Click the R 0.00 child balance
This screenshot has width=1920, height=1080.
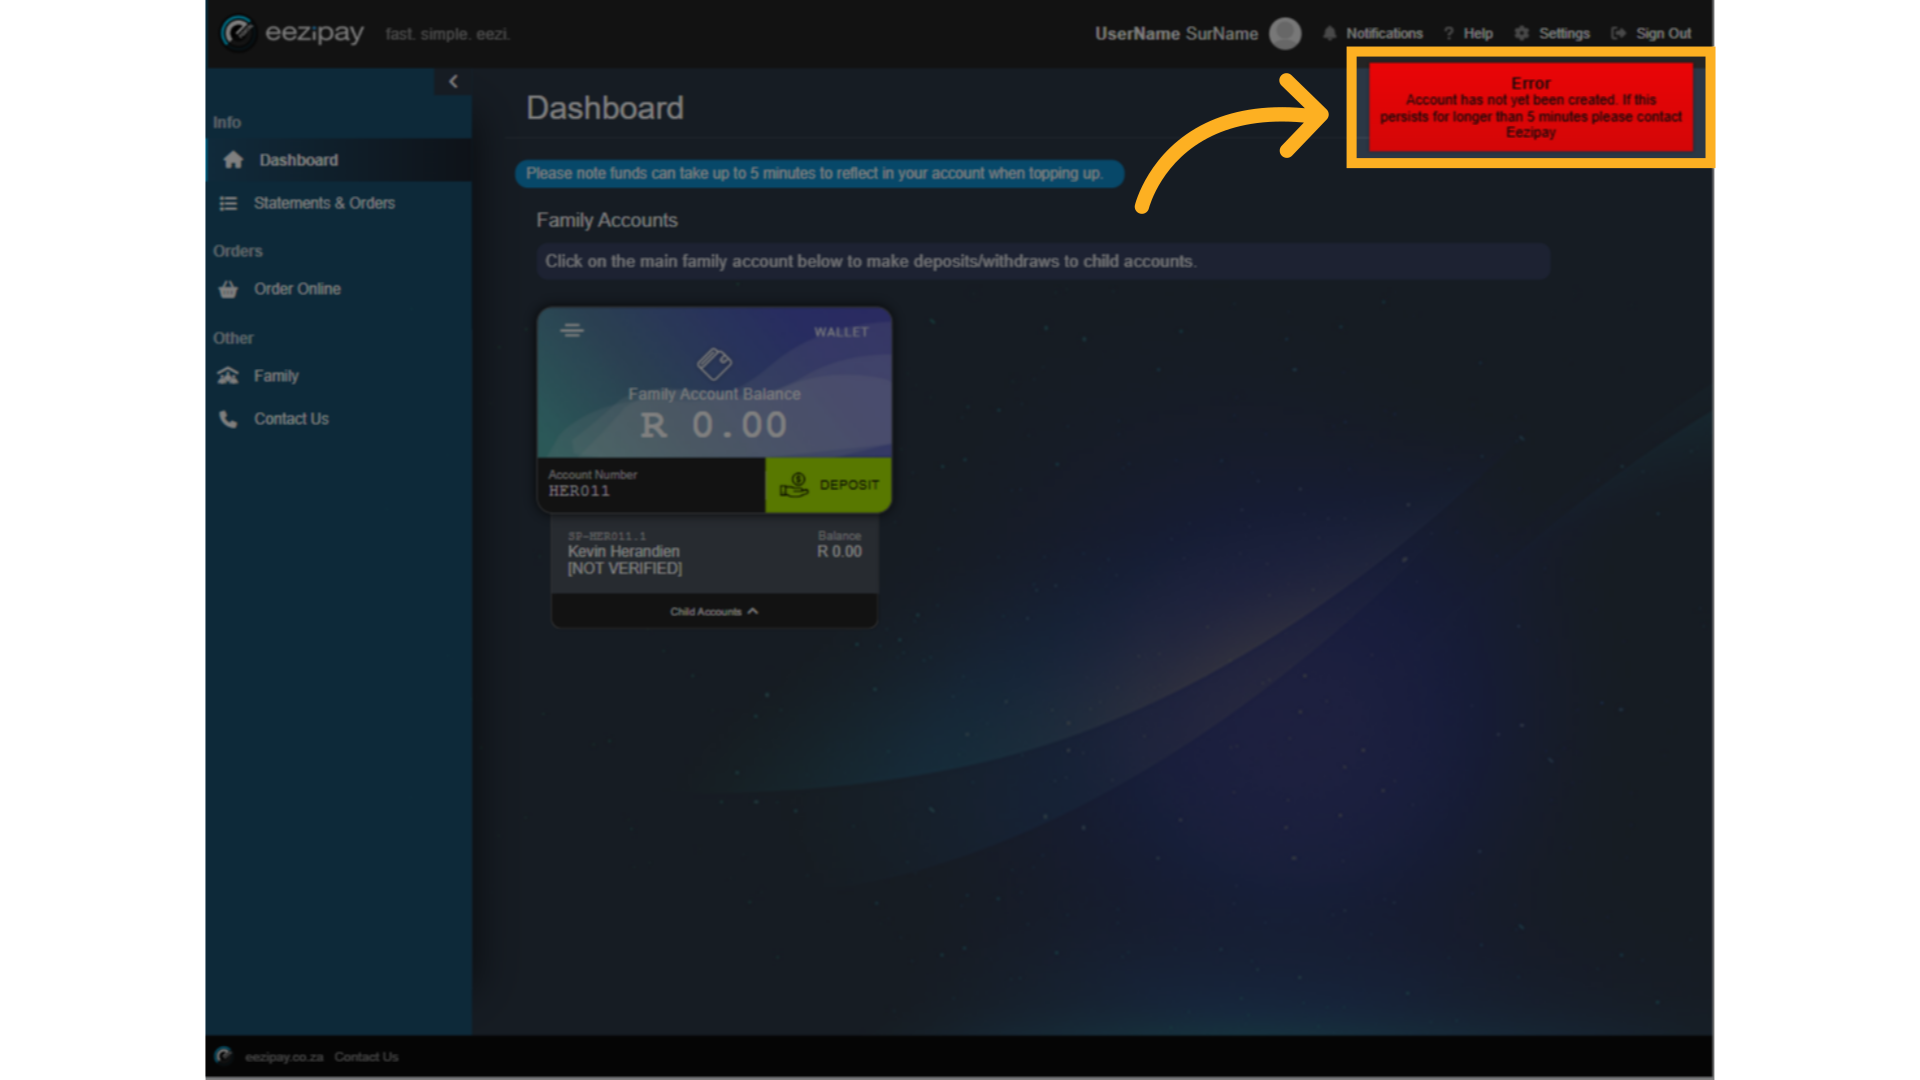pyautogui.click(x=839, y=551)
